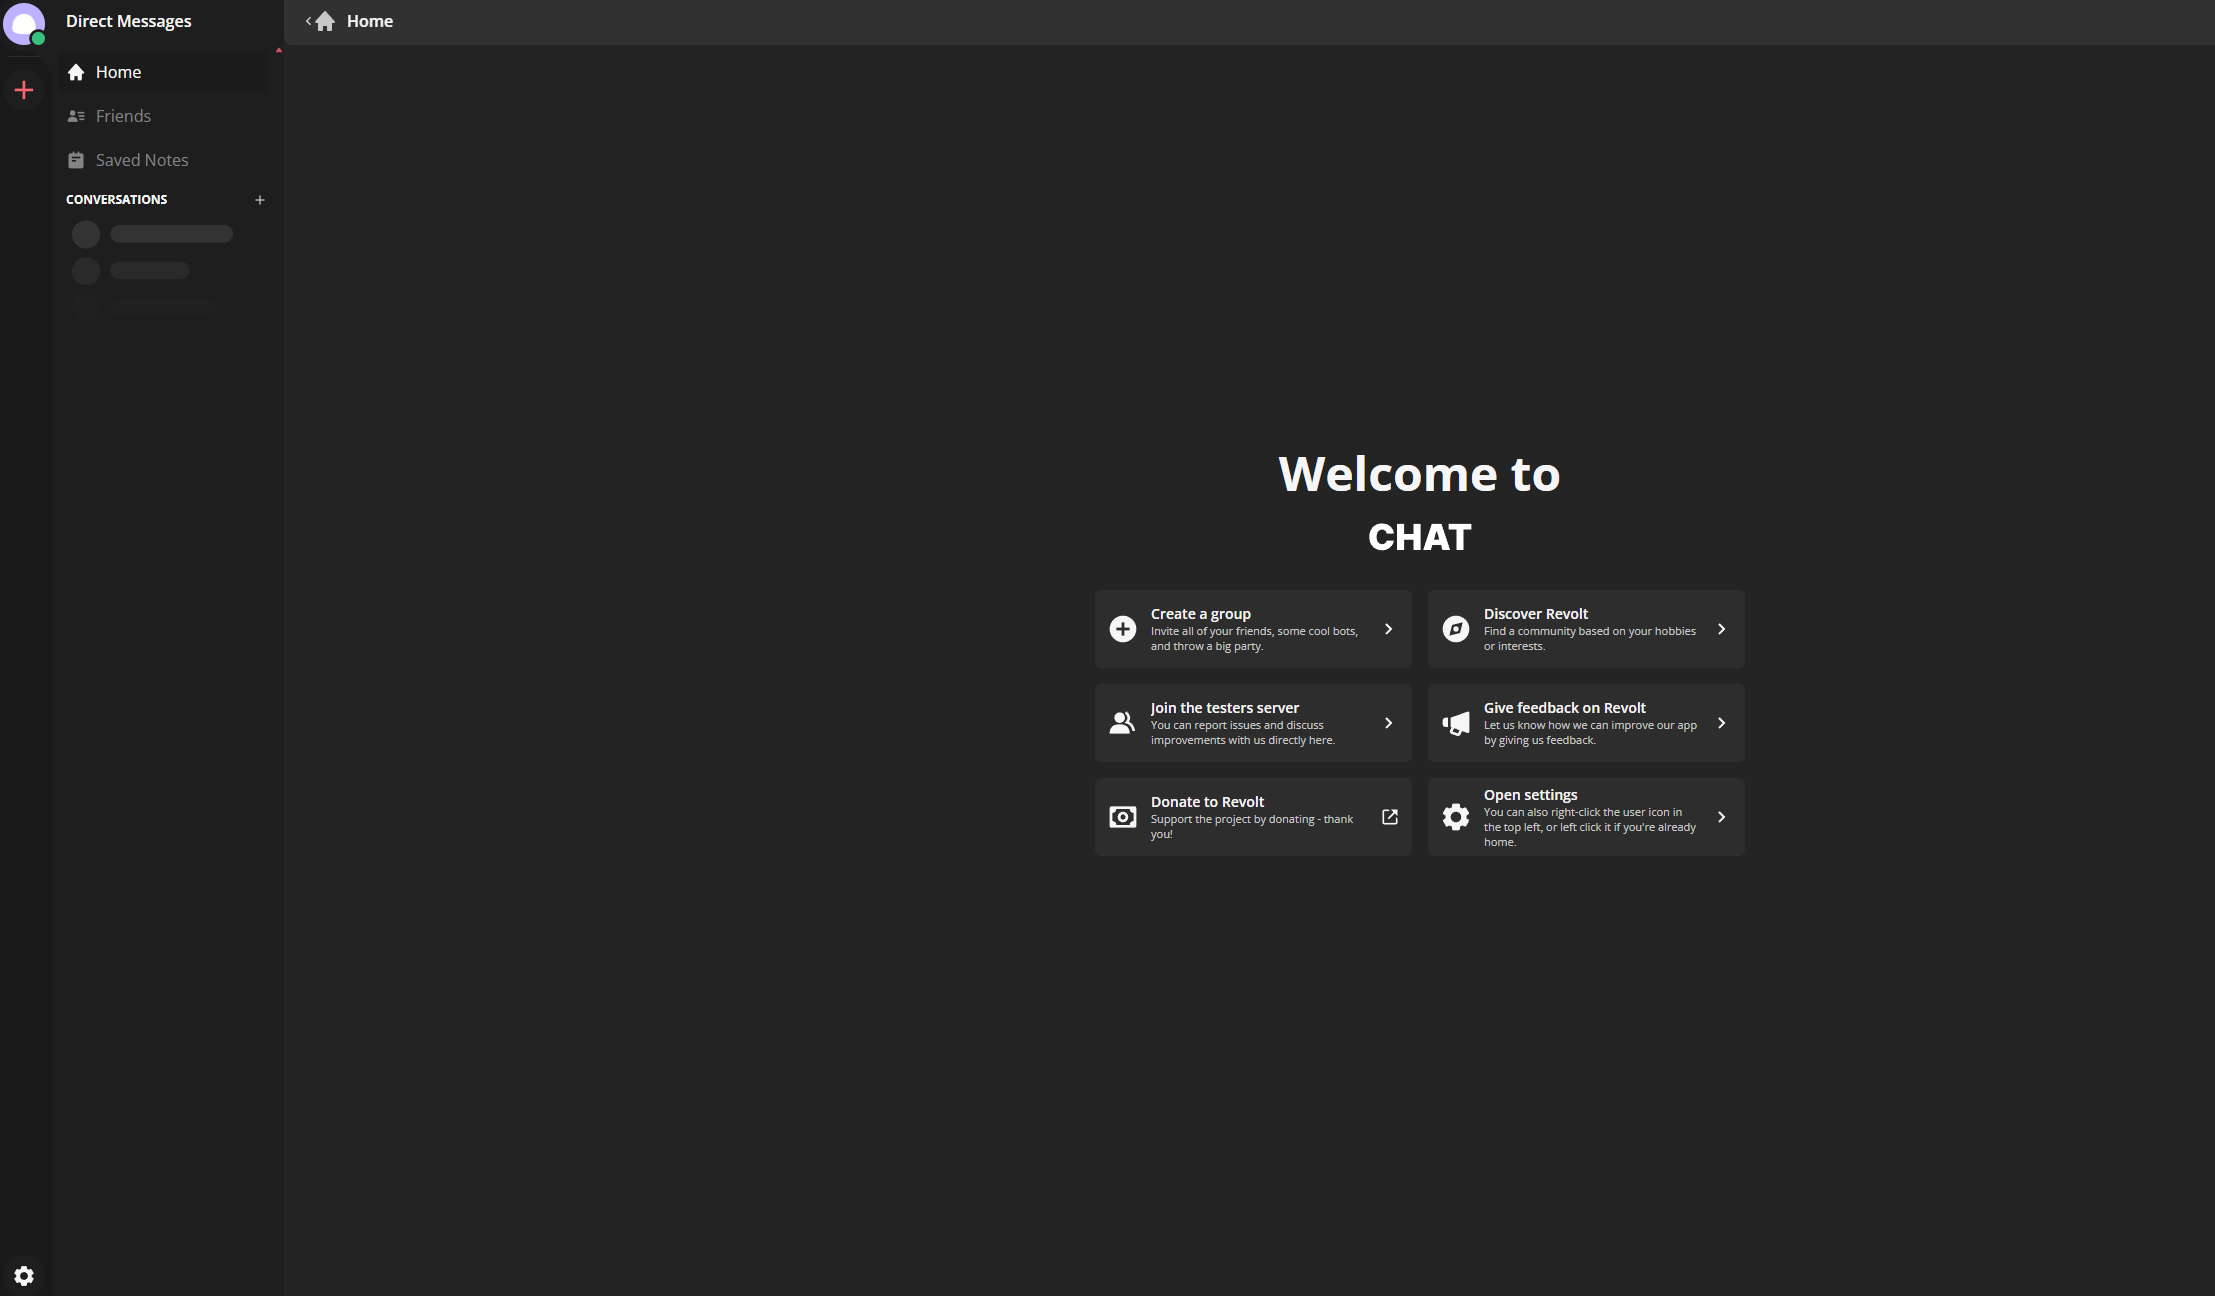Click the megaphone icon for feedback
2215x1296 pixels.
tap(1456, 723)
